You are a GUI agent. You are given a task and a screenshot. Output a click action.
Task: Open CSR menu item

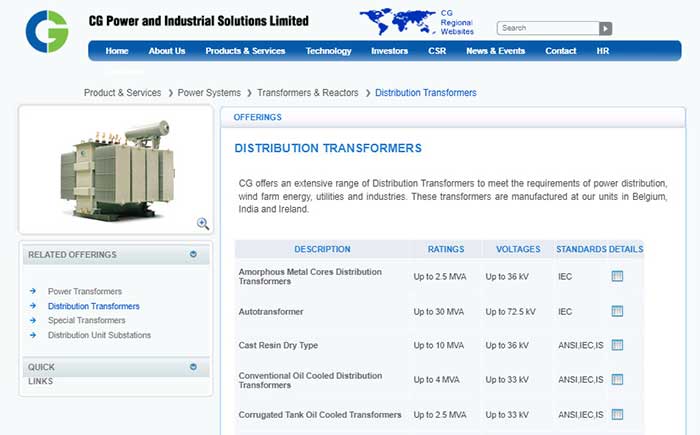437,51
